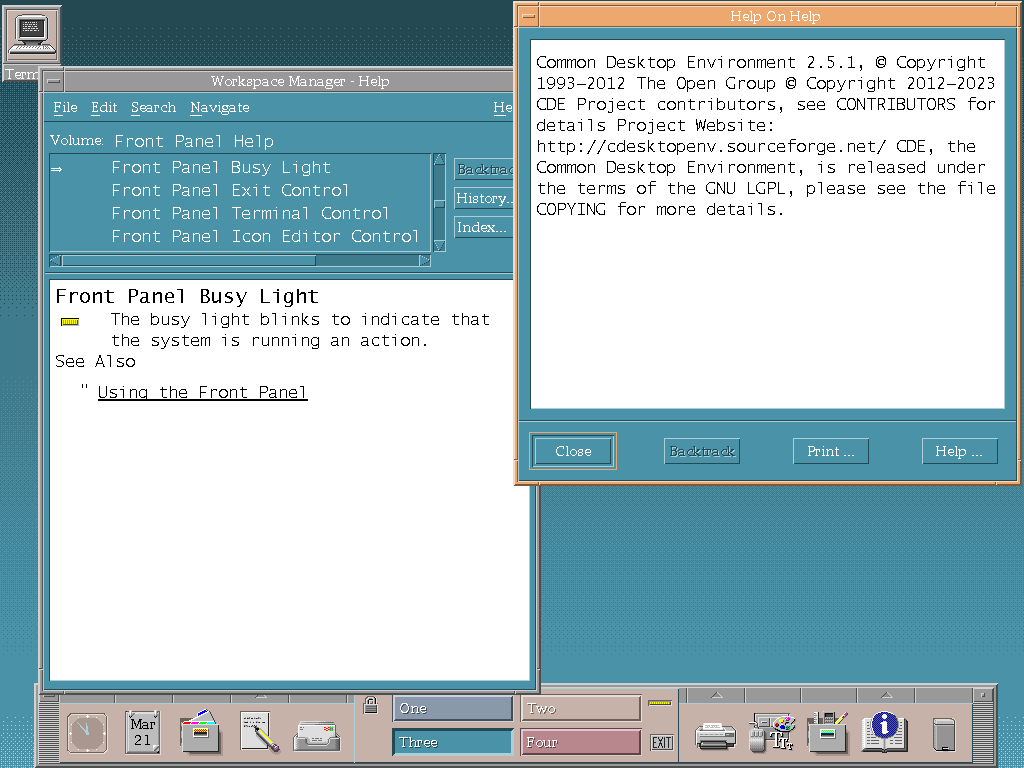Click the Trash can icon

pos(943,734)
